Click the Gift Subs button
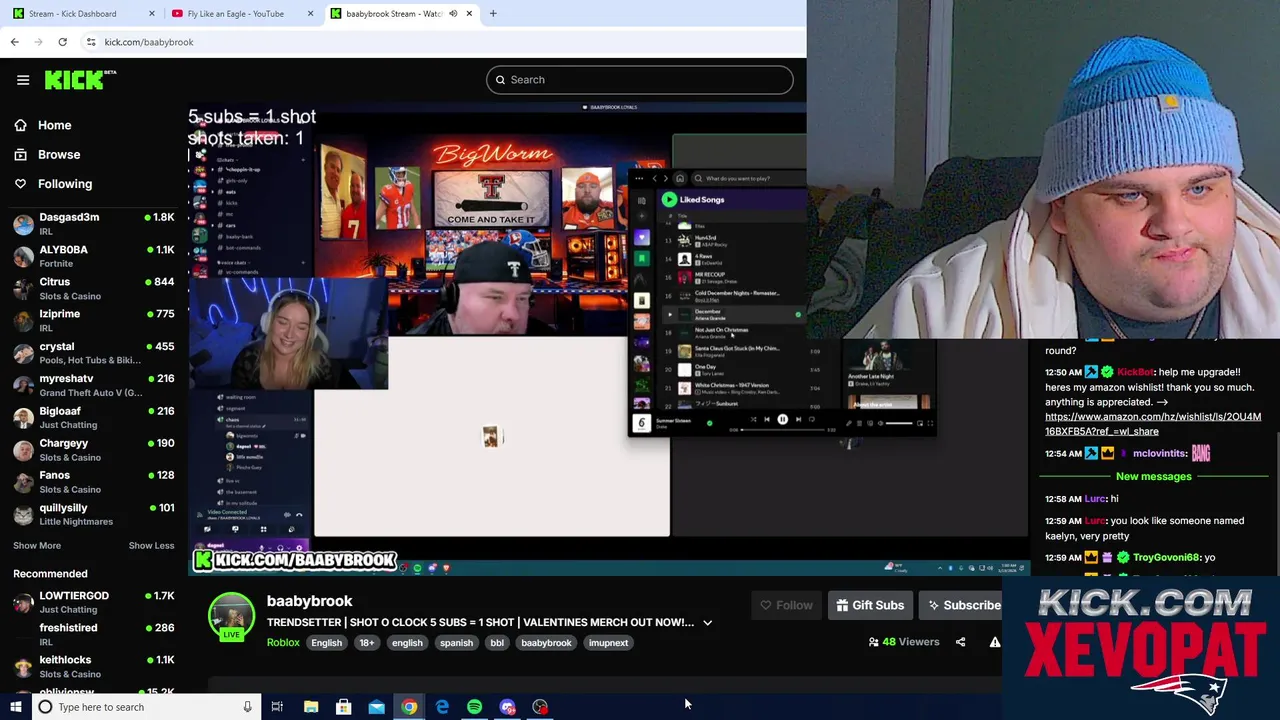This screenshot has height=720, width=1280. [870, 605]
